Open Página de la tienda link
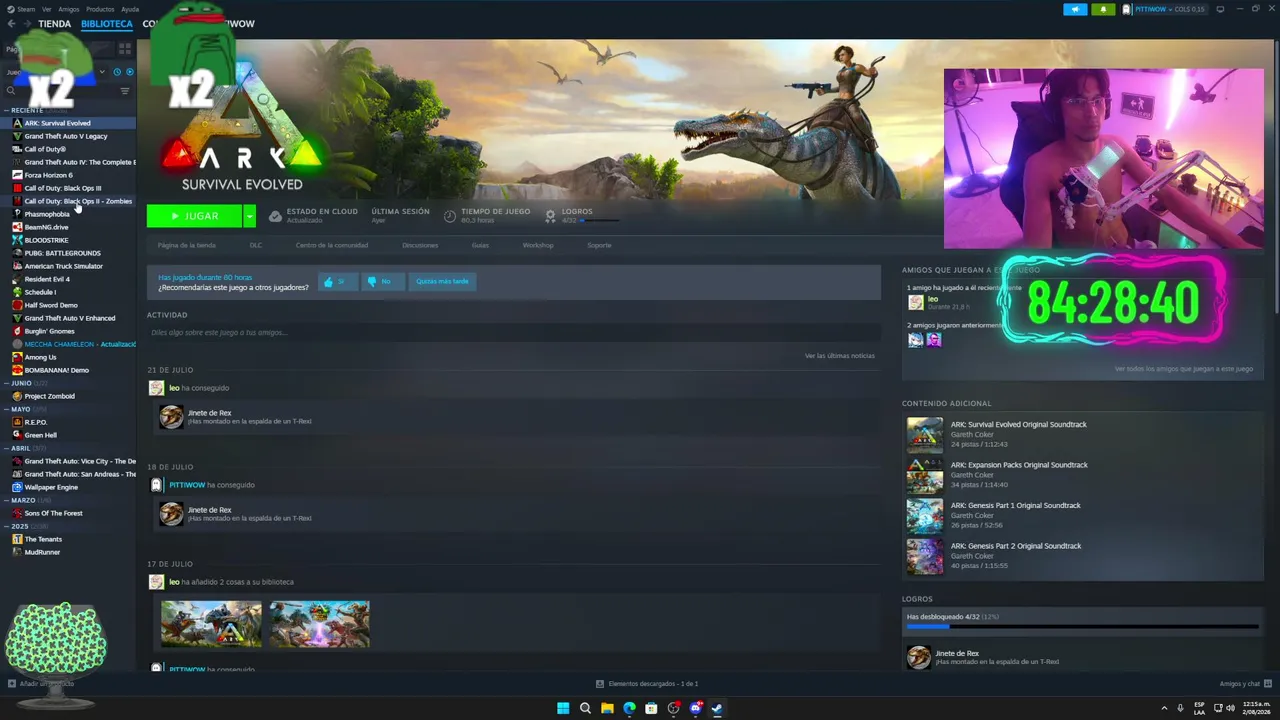 pos(186,245)
